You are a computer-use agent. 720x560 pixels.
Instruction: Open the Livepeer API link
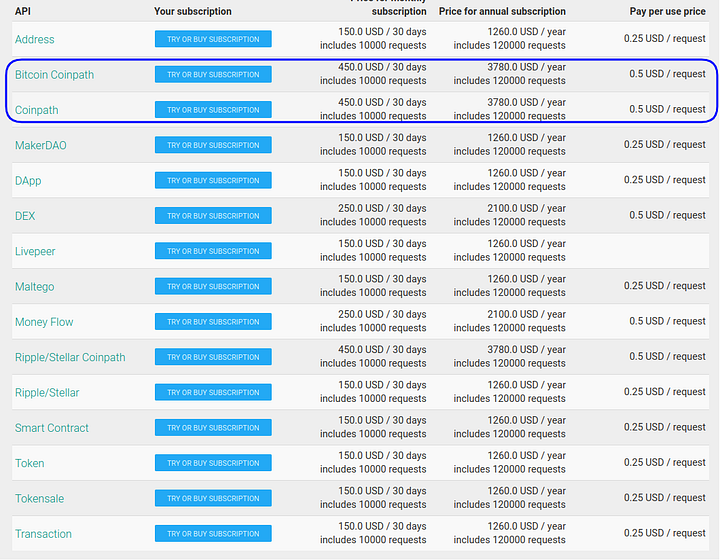[35, 252]
